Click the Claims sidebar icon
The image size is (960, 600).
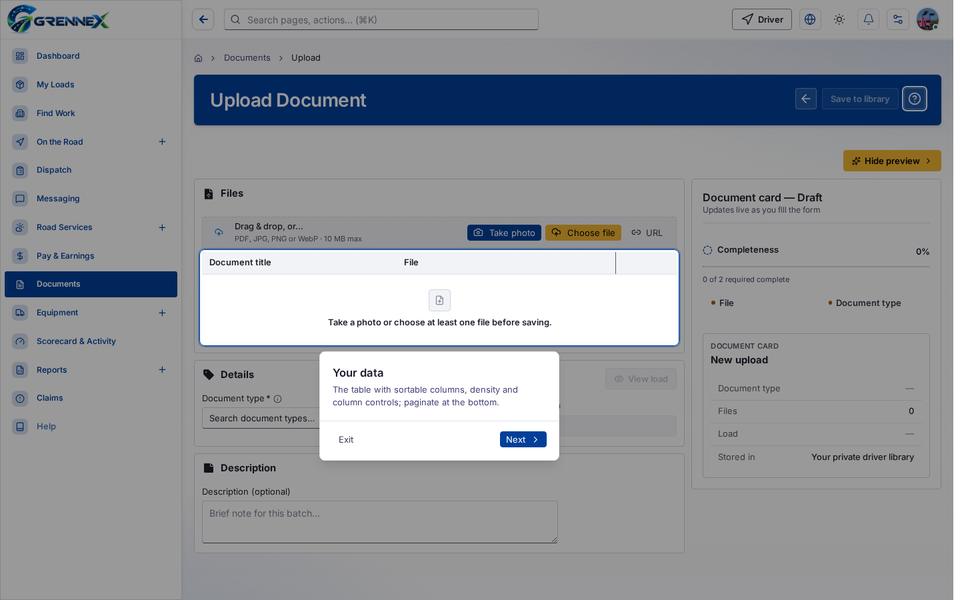[20, 398]
